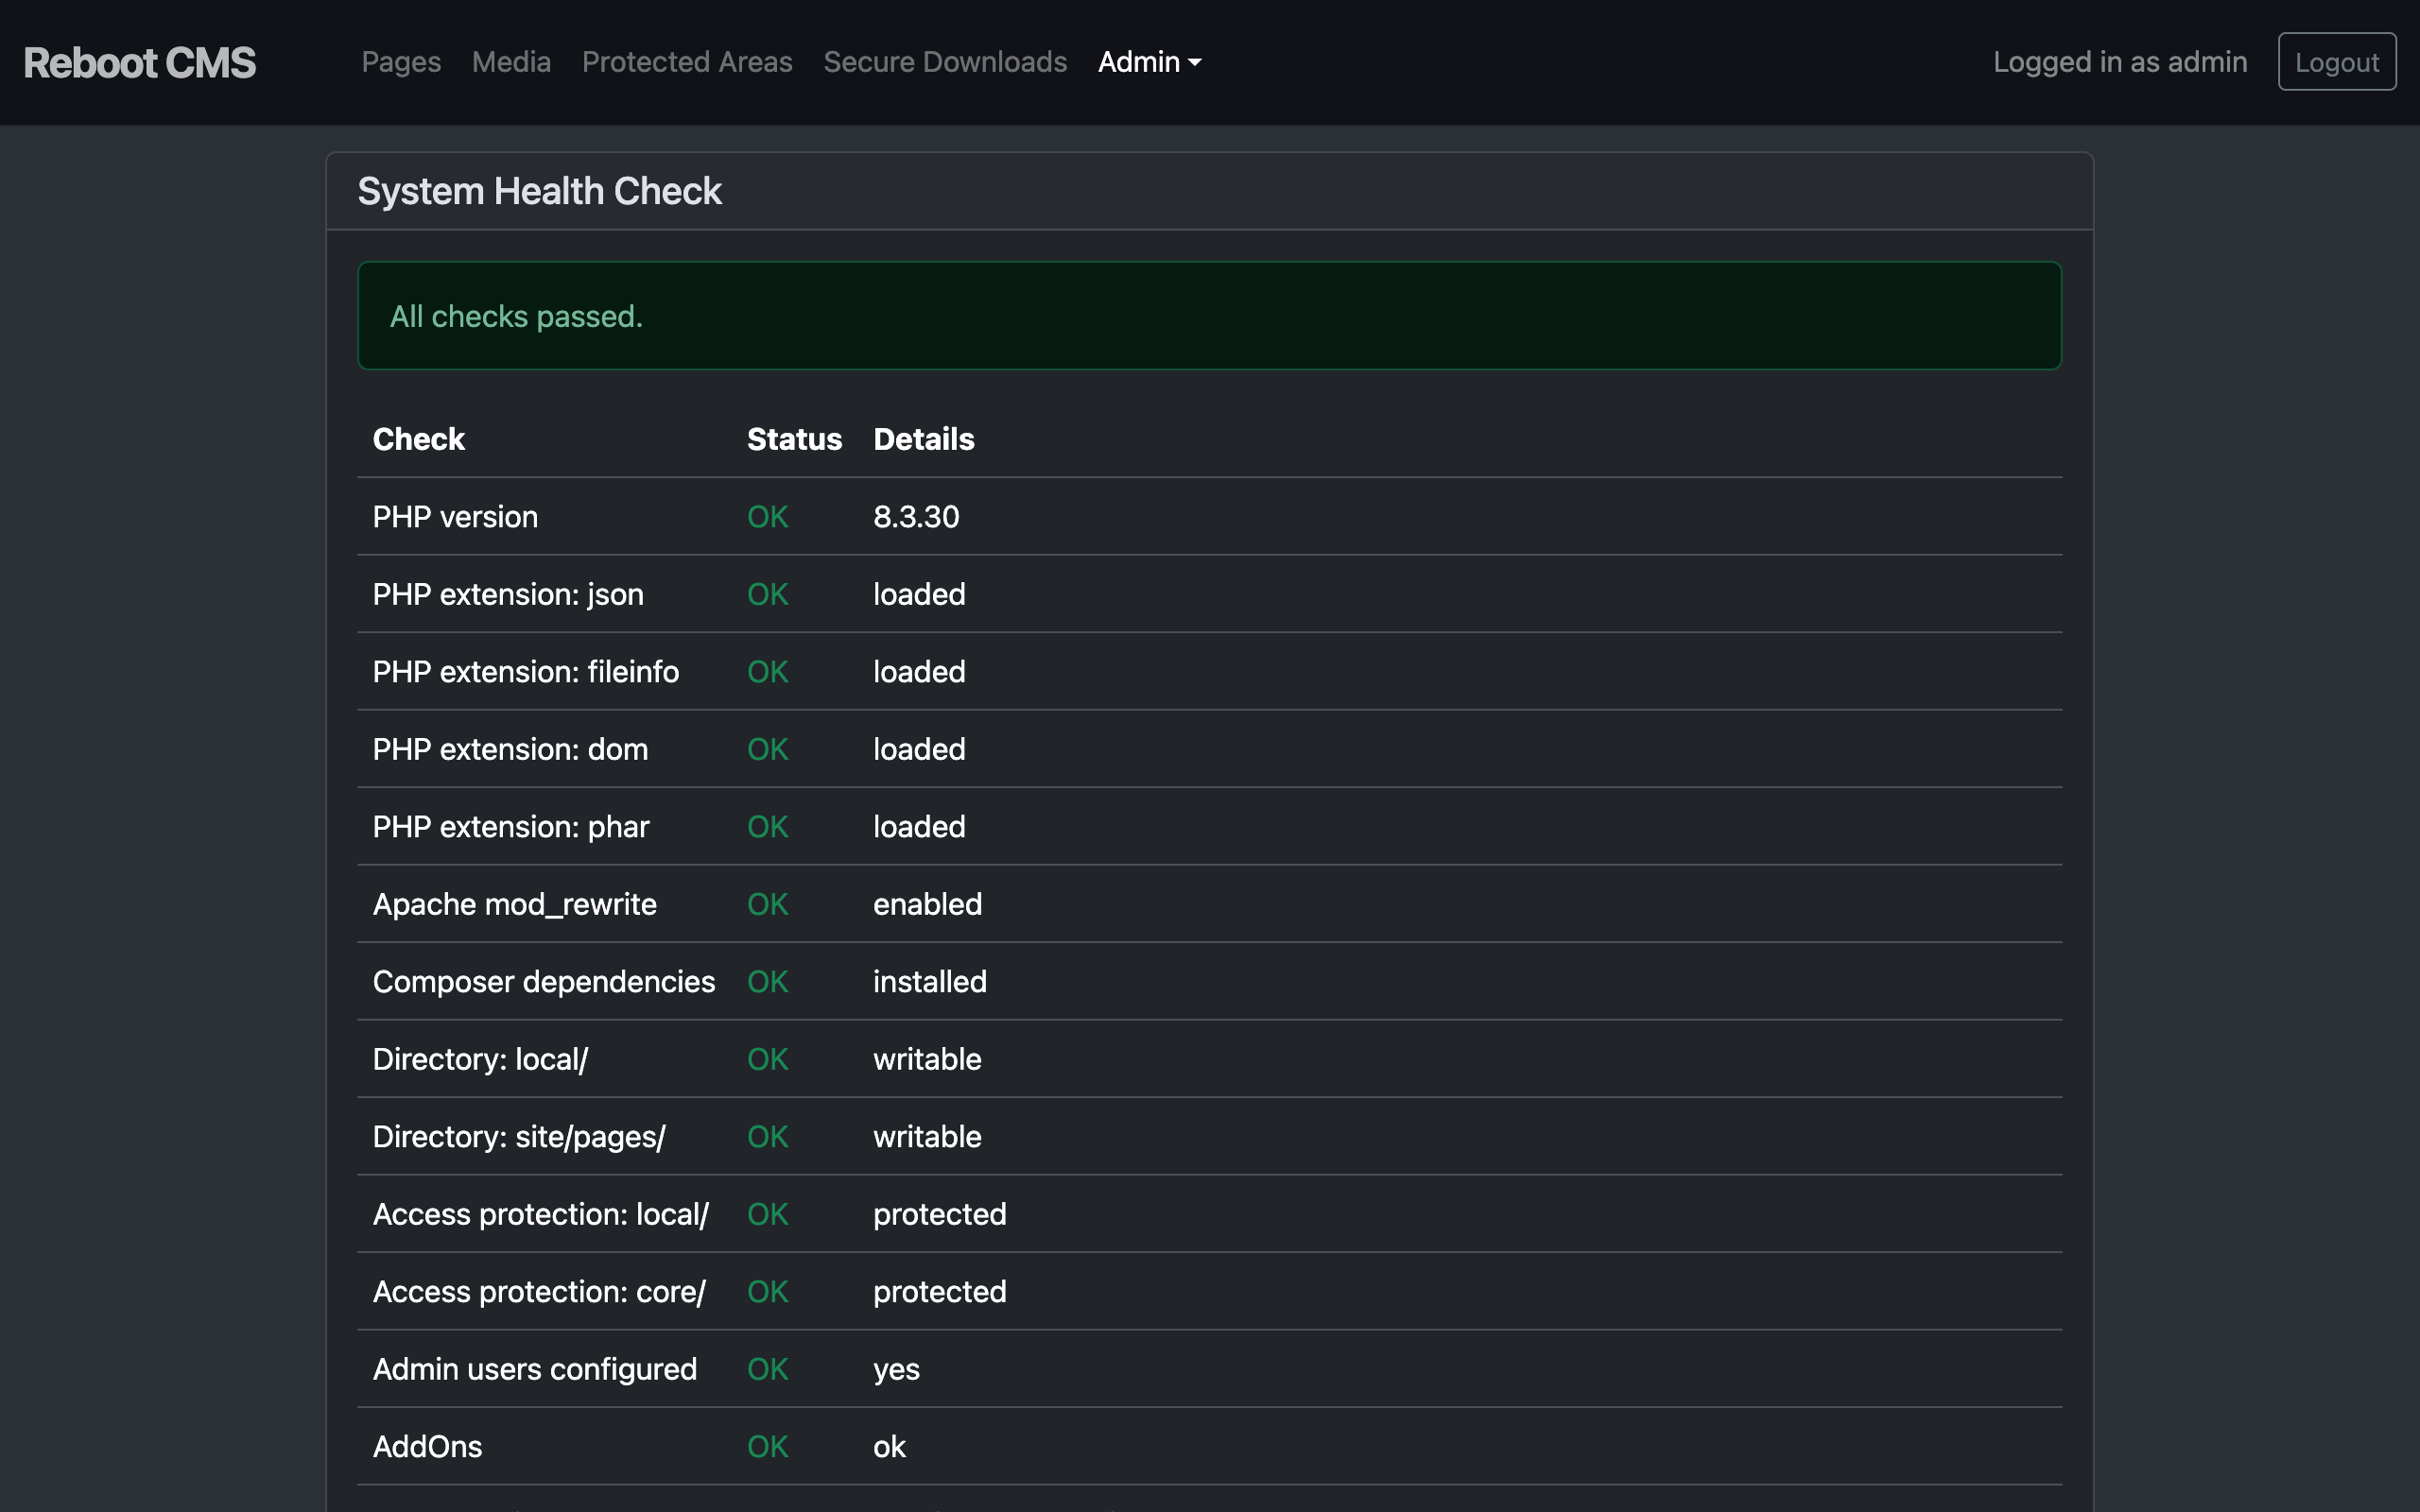Click 'writable' detail for Directory: local/
This screenshot has width=2420, height=1512.
pyautogui.click(x=927, y=1059)
